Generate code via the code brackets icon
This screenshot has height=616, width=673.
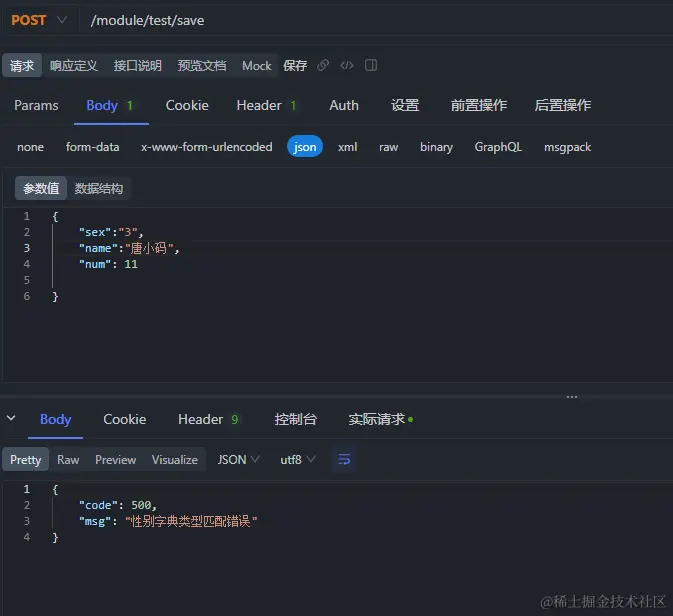(347, 65)
